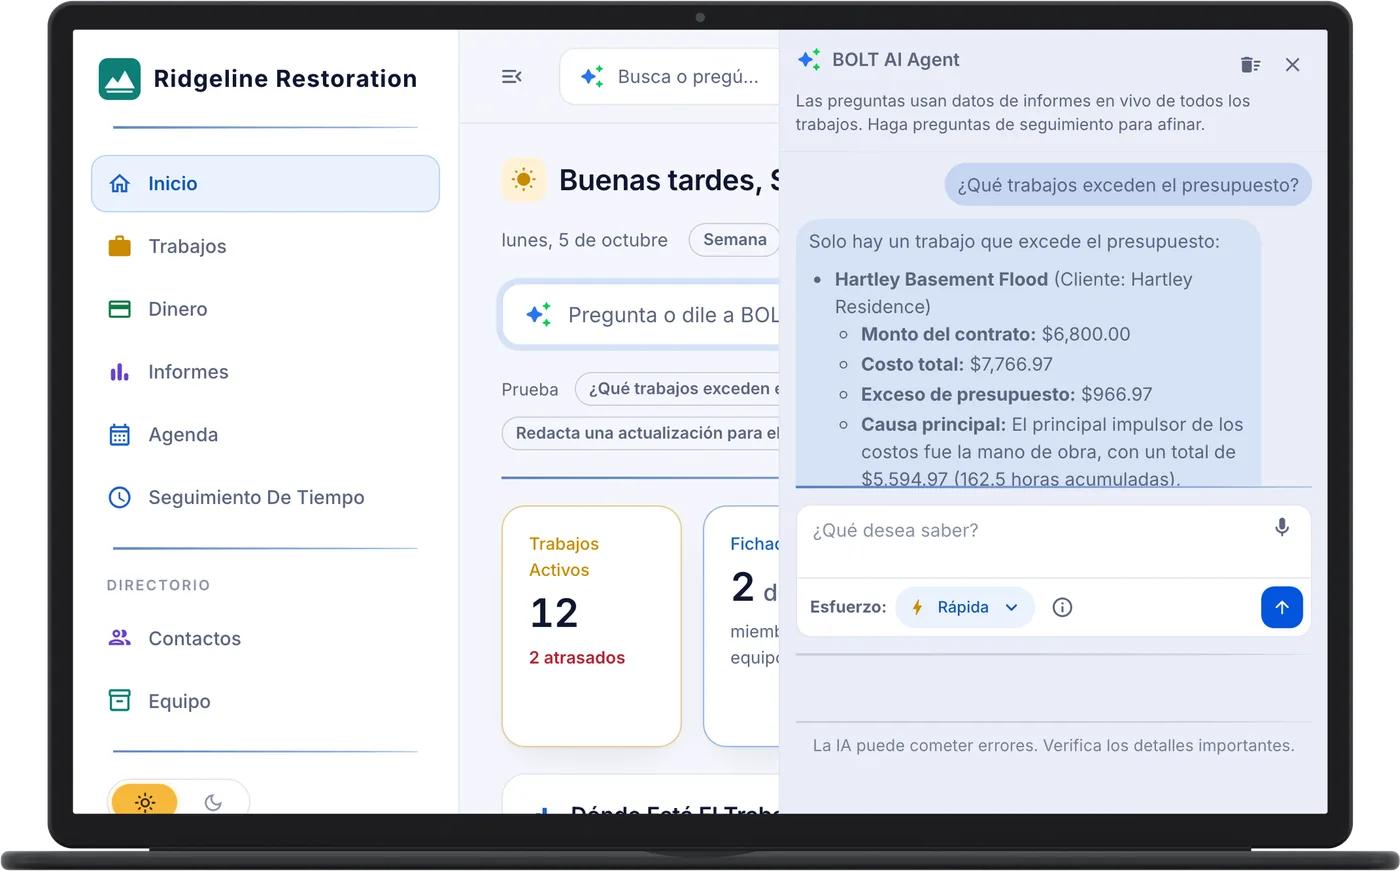Click the '2 atrasados' text
The width and height of the screenshot is (1400, 871).
(x=577, y=658)
